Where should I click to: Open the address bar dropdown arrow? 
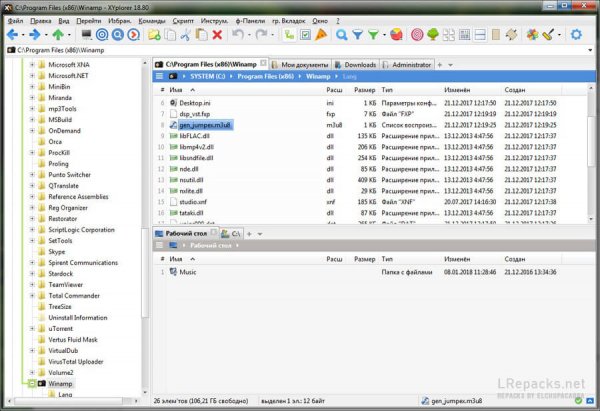point(590,50)
